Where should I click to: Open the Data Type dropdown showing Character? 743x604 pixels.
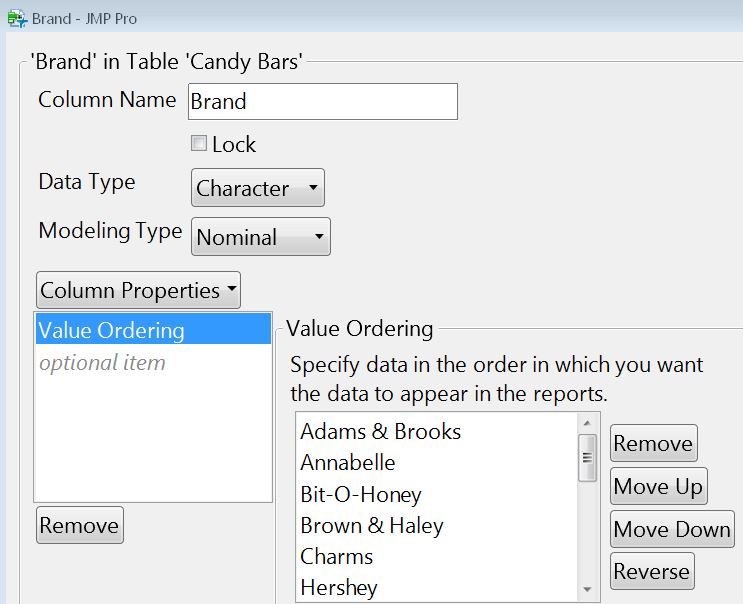coord(258,188)
